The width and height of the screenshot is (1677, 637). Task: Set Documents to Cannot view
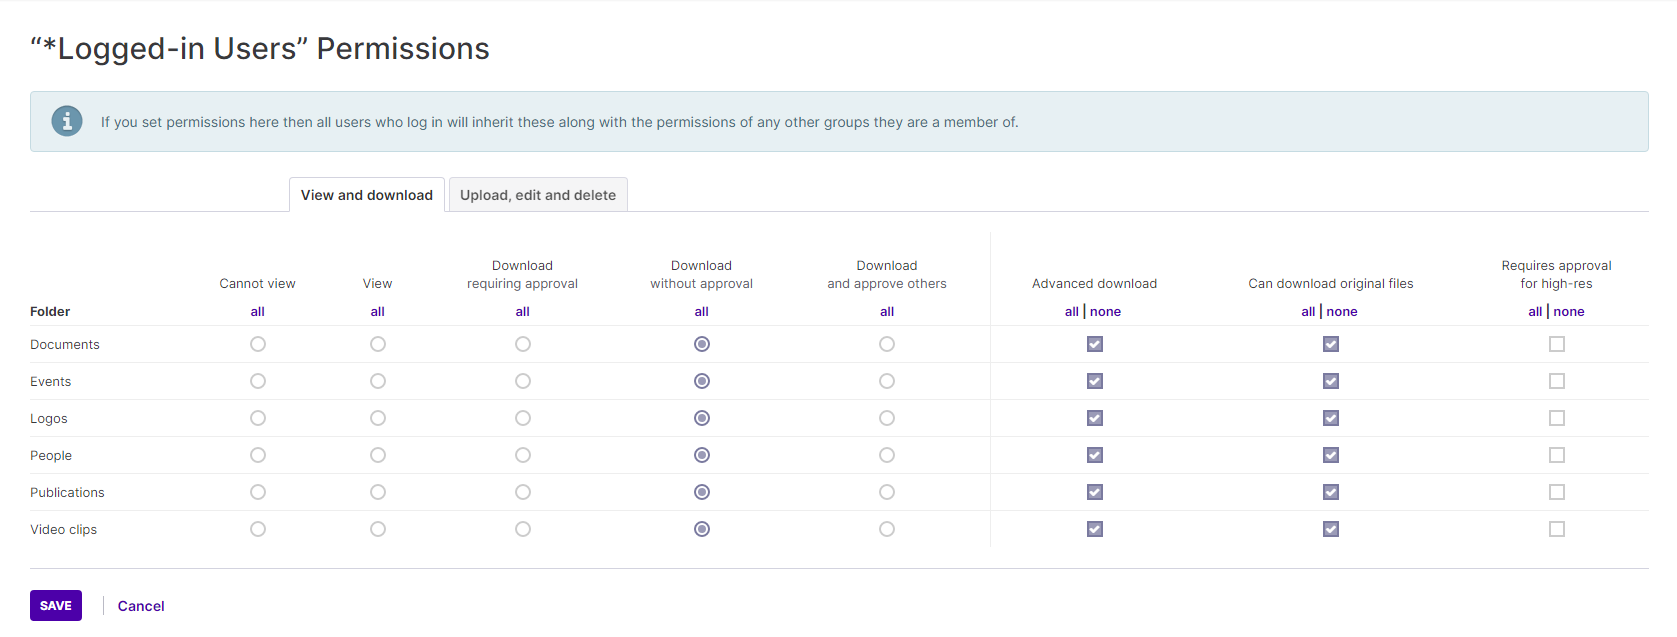coord(258,344)
